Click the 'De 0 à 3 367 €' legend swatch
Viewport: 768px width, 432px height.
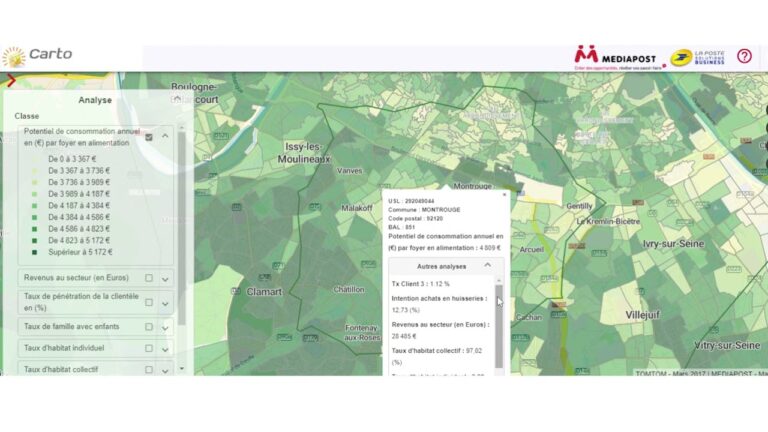tap(34, 159)
